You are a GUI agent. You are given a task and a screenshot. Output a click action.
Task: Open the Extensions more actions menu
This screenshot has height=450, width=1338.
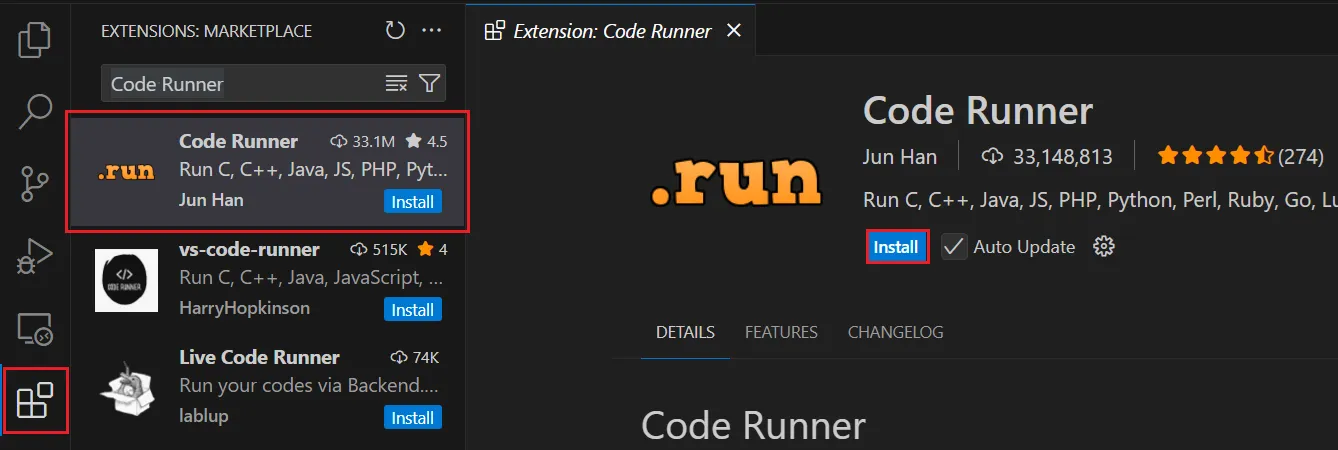click(431, 31)
